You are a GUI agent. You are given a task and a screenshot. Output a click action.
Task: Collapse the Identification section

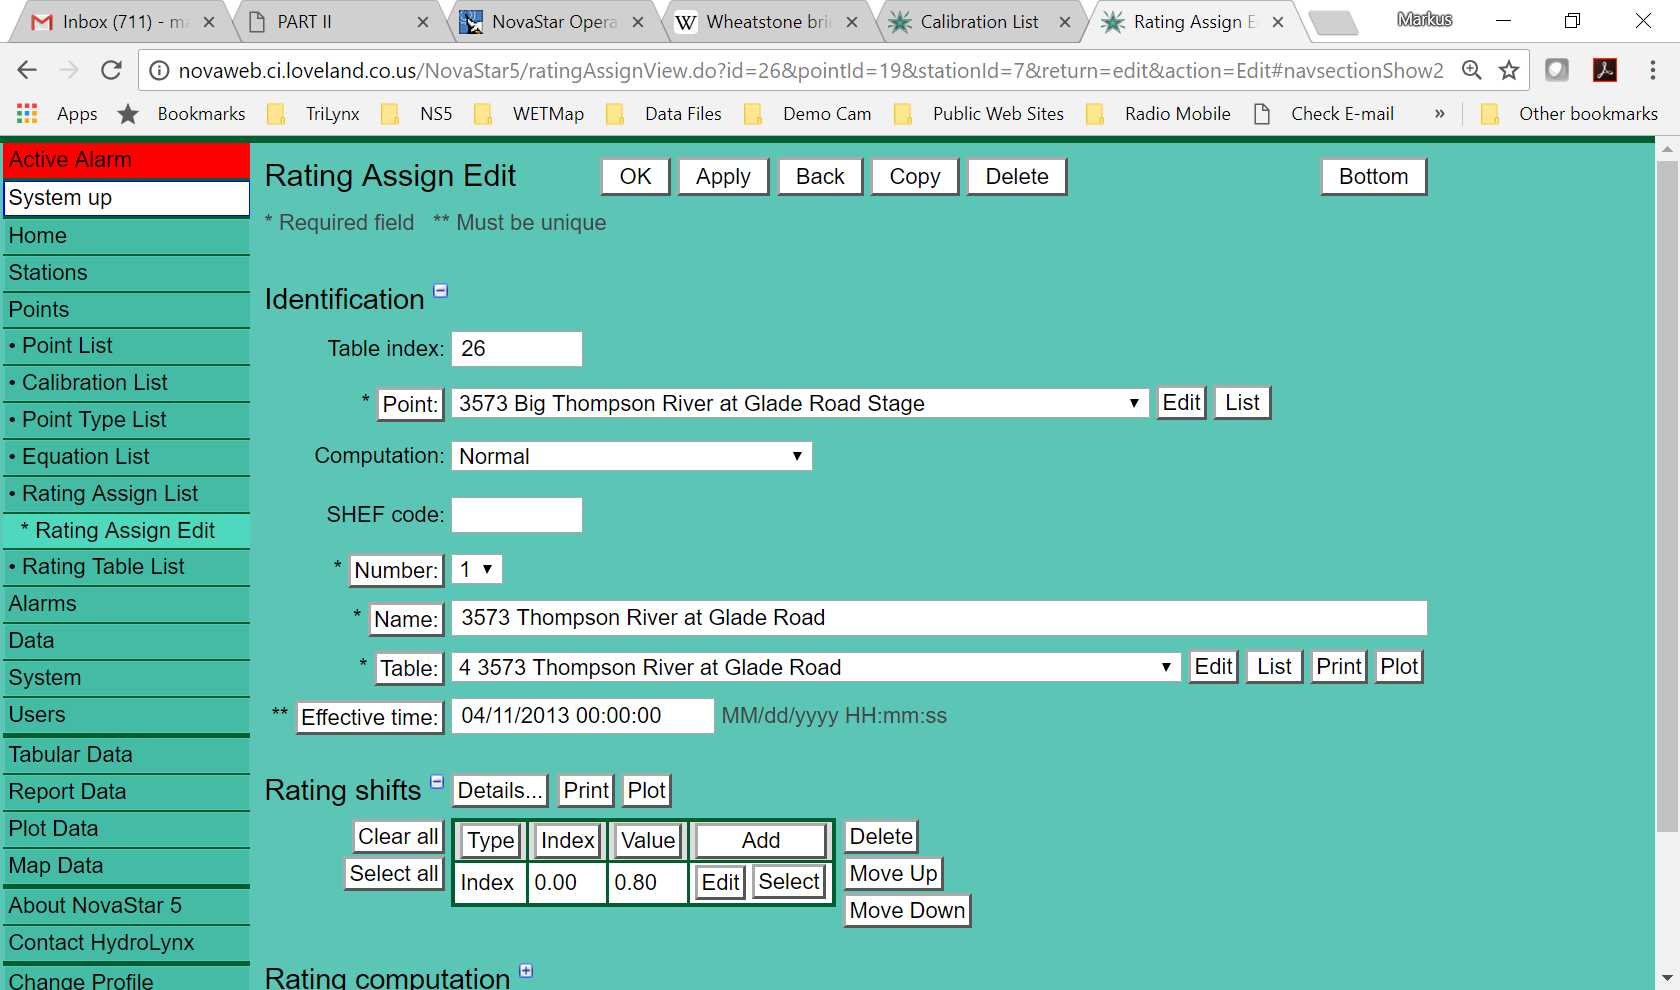(440, 291)
